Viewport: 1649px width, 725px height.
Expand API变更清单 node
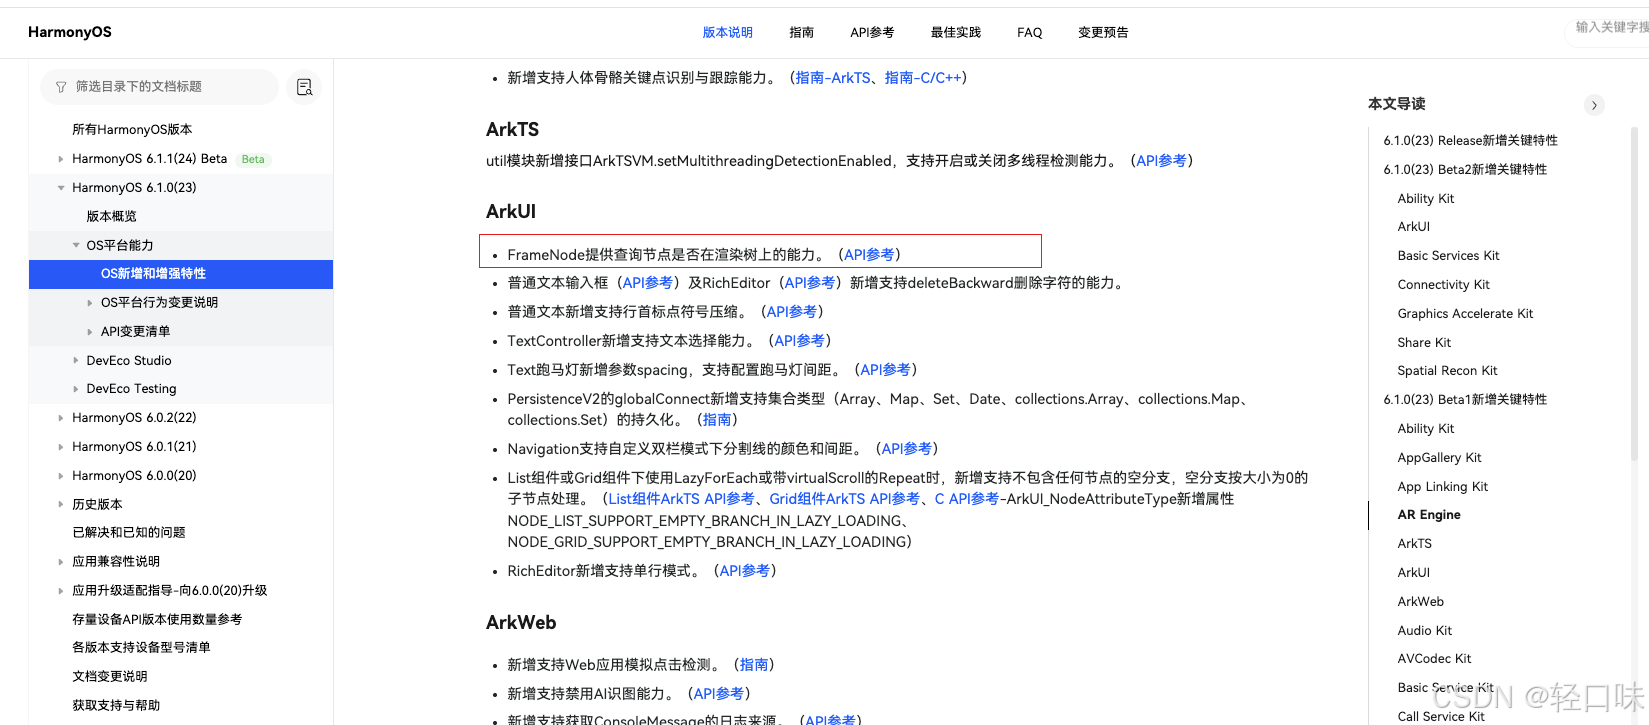click(89, 332)
